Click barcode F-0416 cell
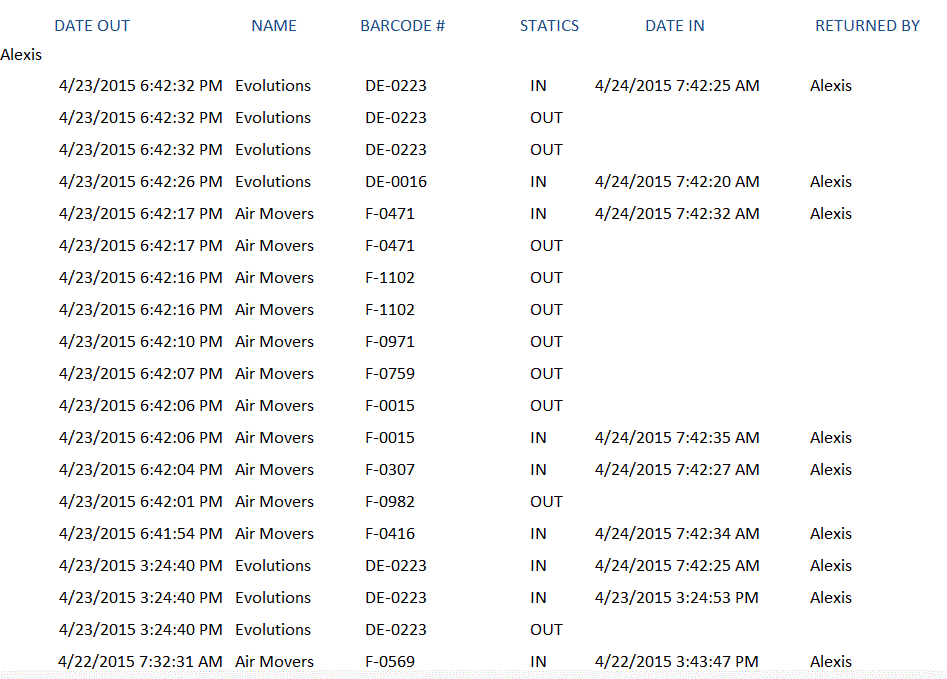Viewport: 947px width, 679px height. pyautogui.click(x=390, y=534)
